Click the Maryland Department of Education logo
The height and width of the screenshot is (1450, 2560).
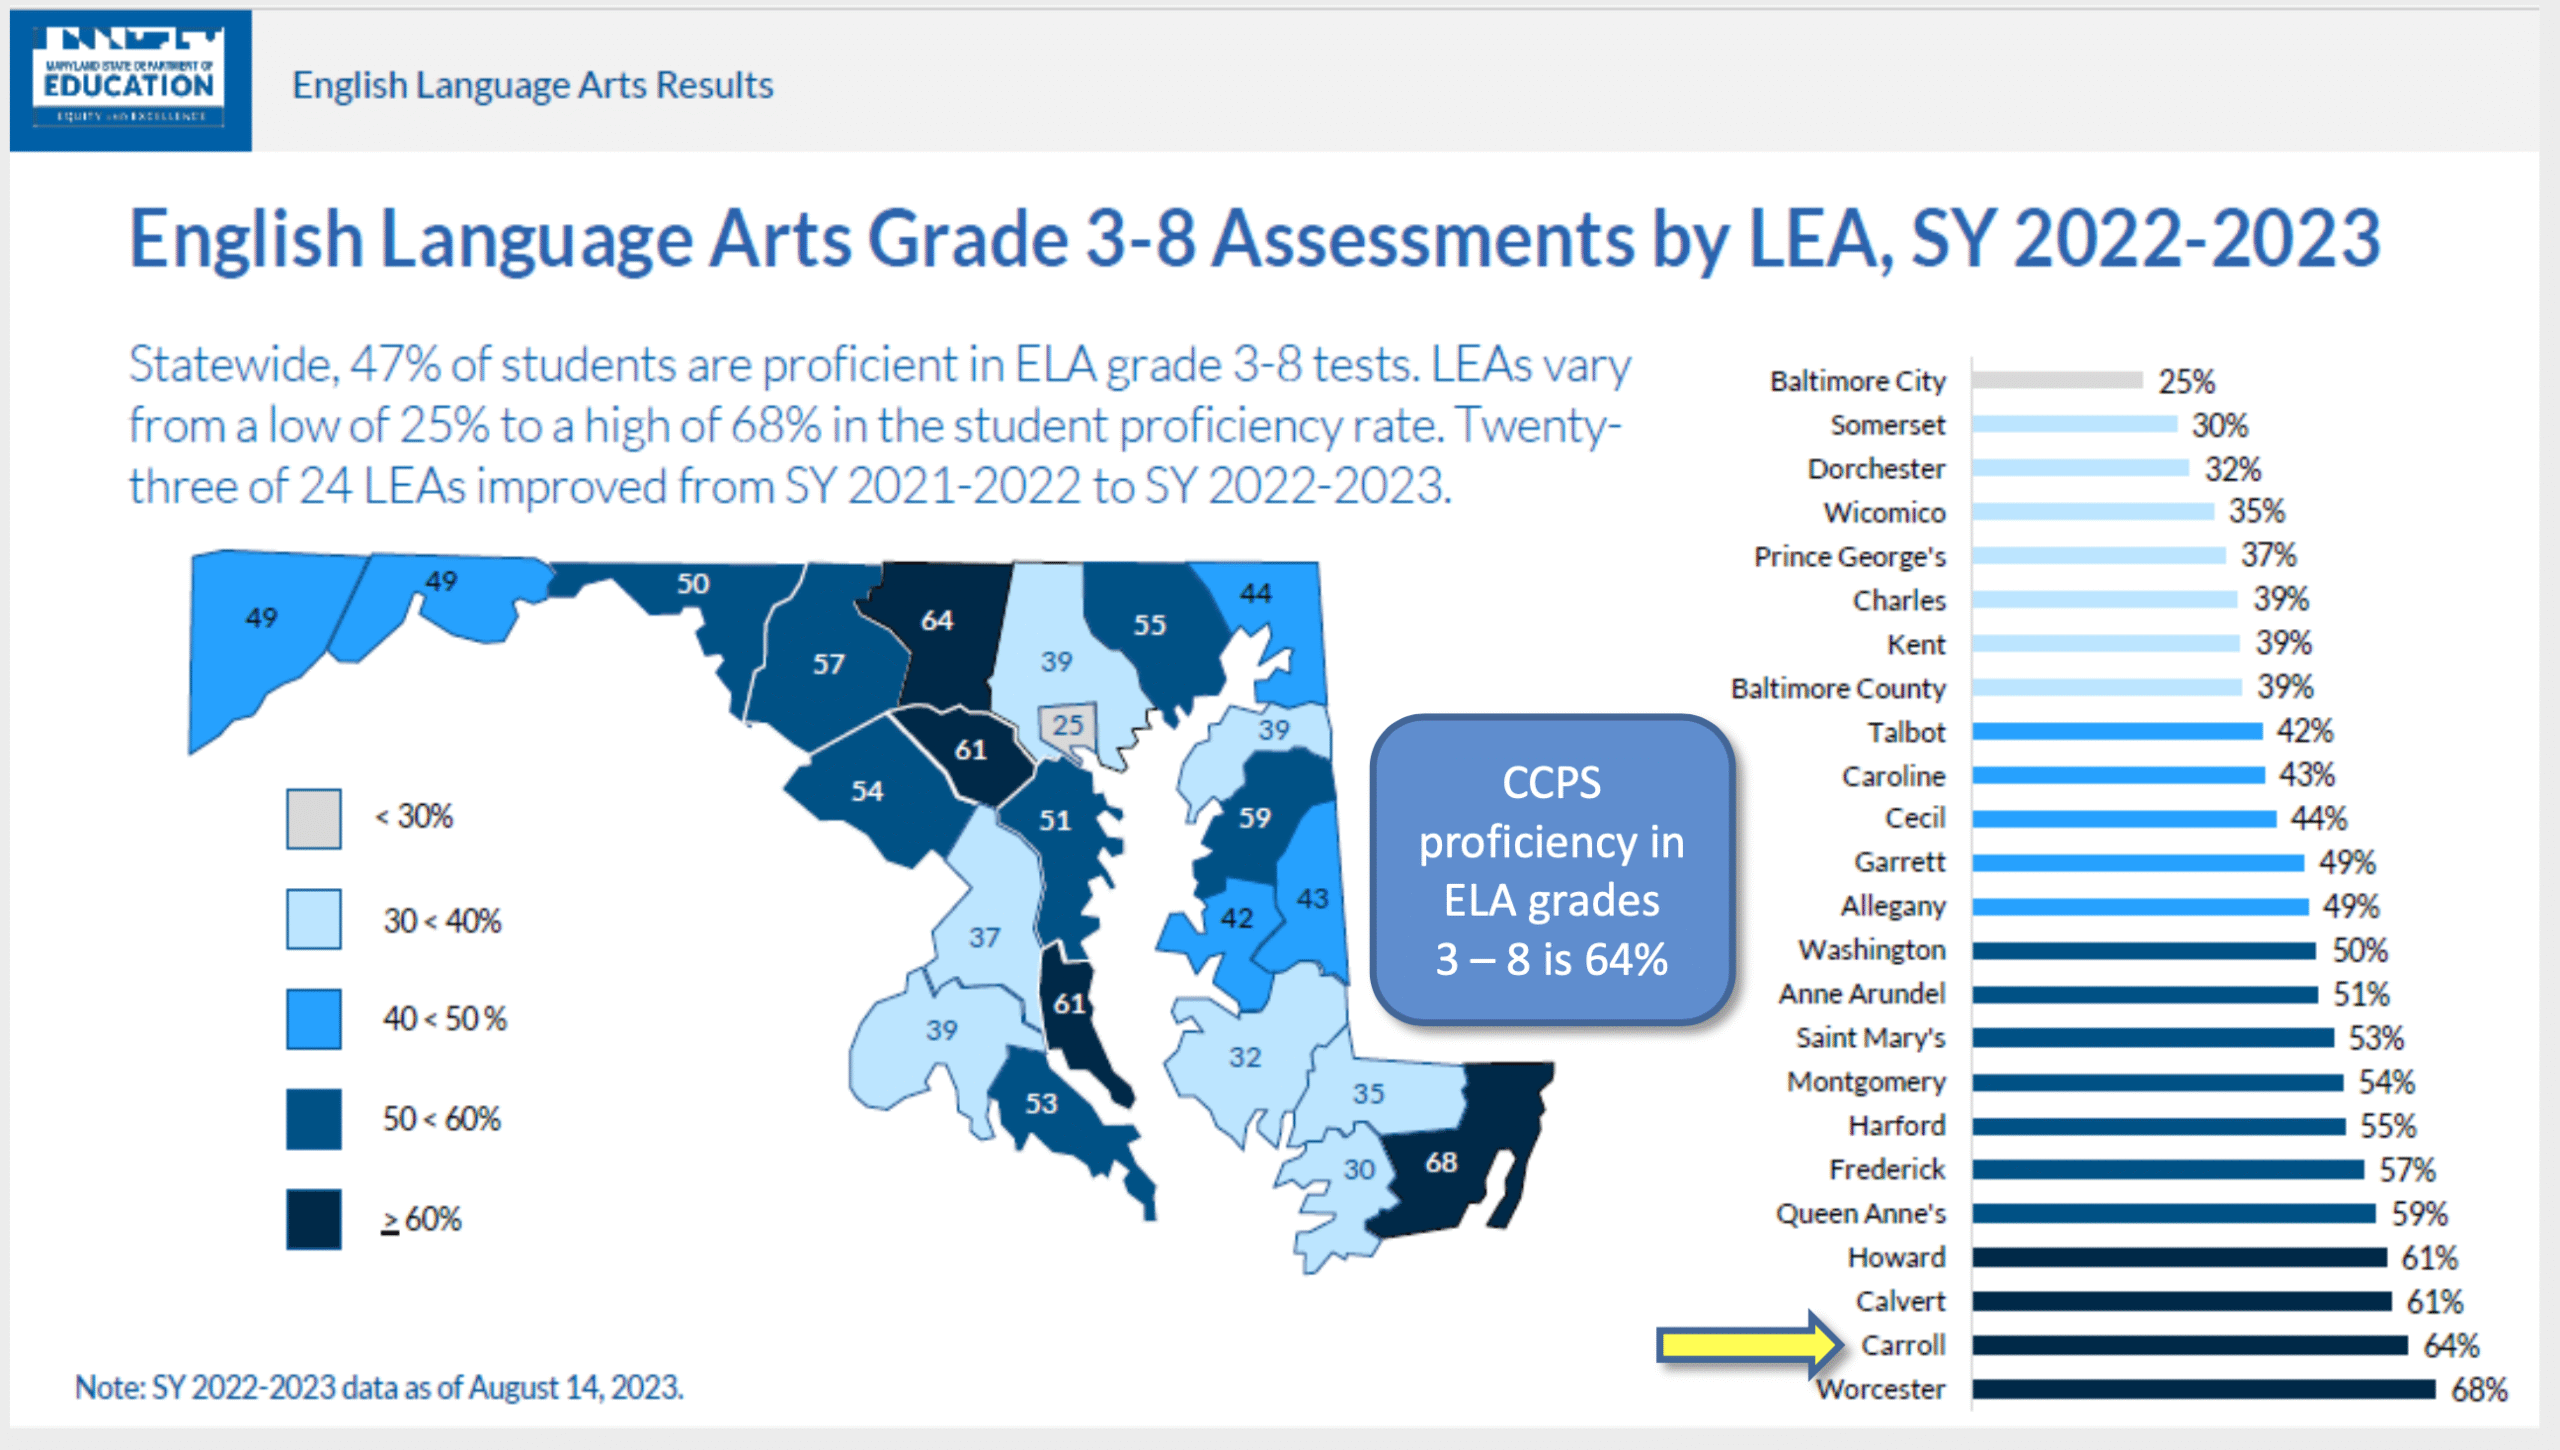130,80
